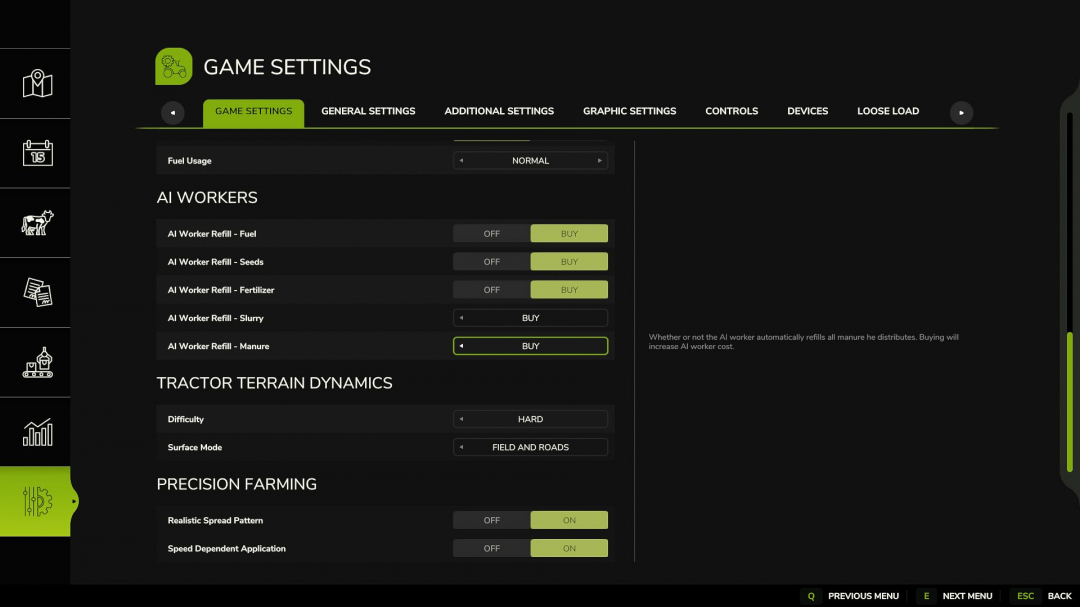The width and height of the screenshot is (1080, 607).
Task: Click the AI Worker Refill - Slurry label
Action: [216, 318]
